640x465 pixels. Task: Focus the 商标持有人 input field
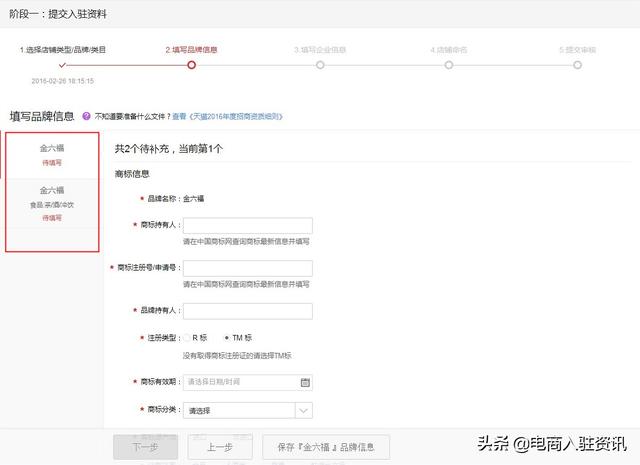click(x=248, y=226)
